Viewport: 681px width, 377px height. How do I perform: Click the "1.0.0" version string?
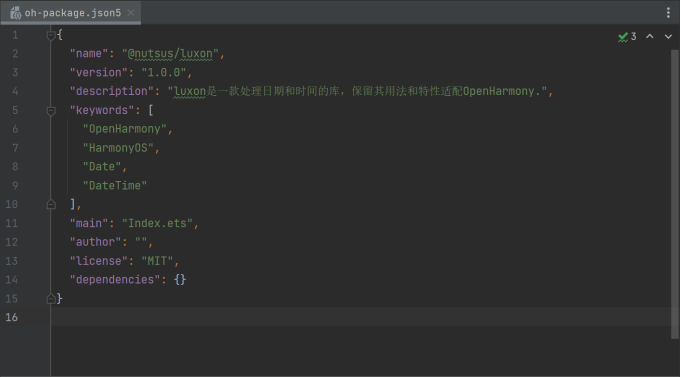(x=164, y=73)
